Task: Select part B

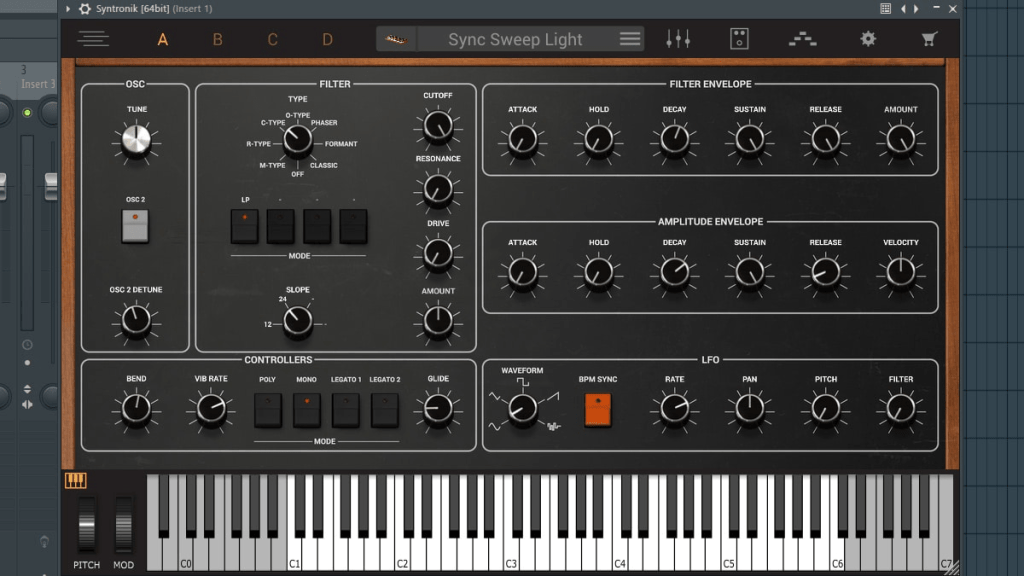Action: 217,40
